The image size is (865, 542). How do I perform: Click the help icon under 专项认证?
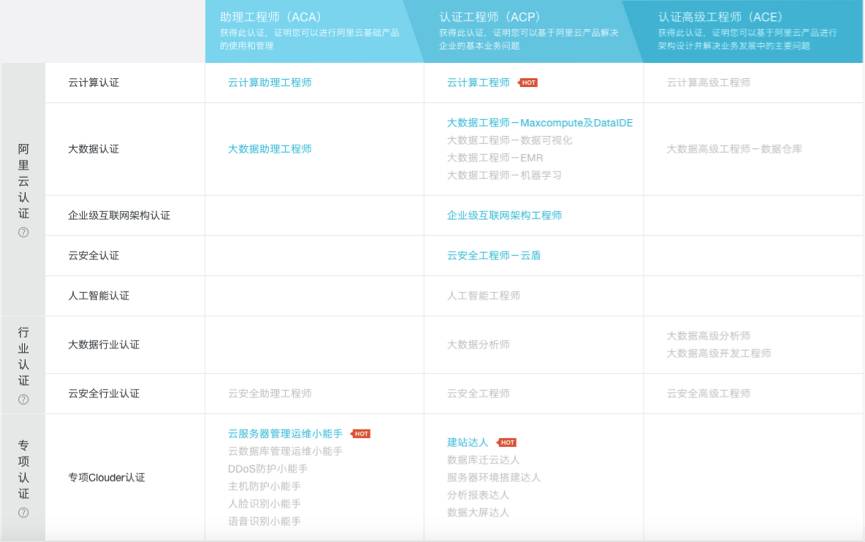(x=23, y=513)
